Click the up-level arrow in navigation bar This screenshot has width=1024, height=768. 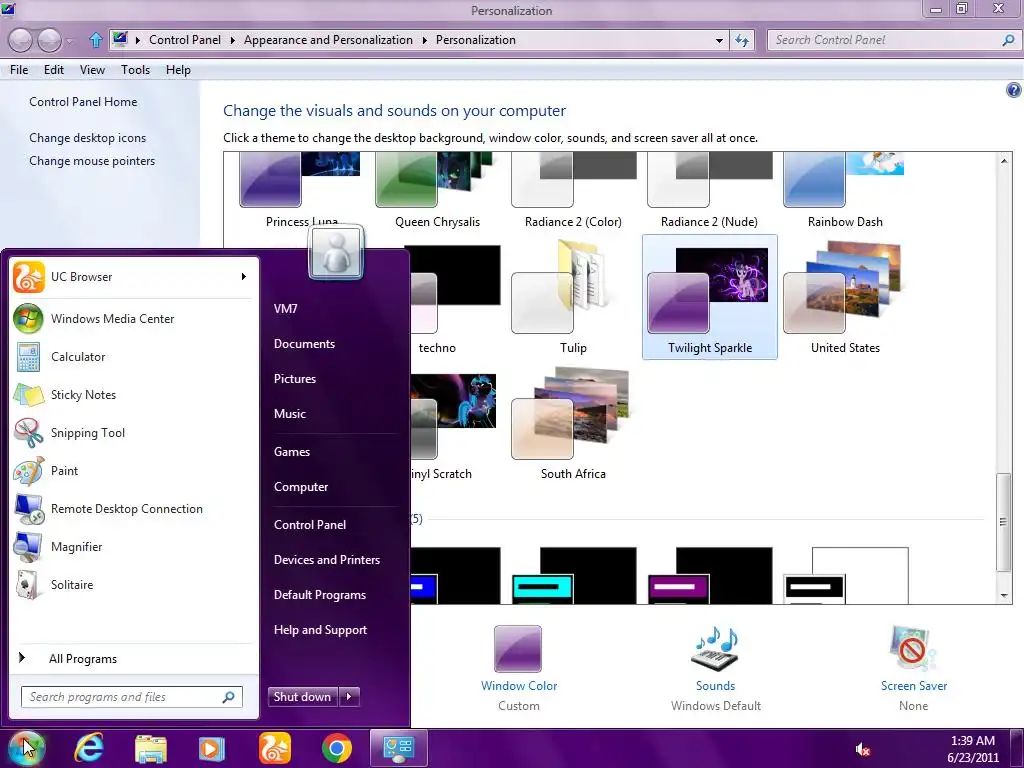tap(95, 40)
